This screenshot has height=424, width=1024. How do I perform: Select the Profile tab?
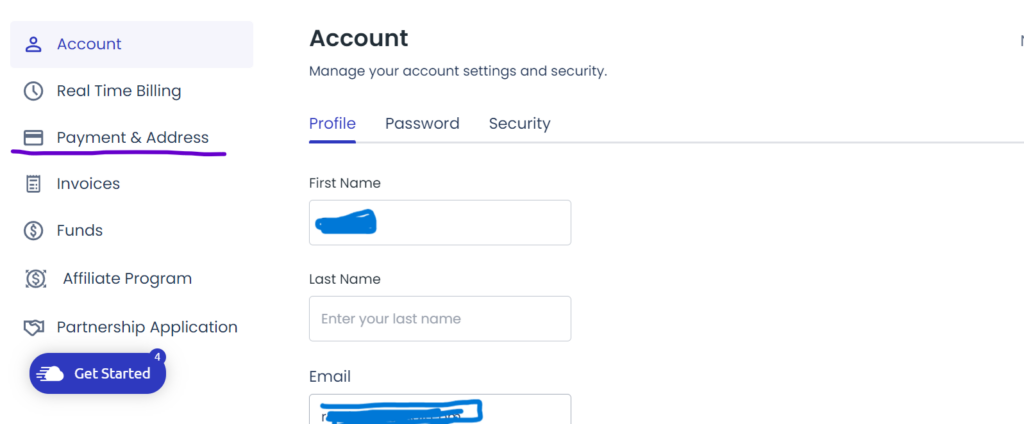pyautogui.click(x=332, y=123)
